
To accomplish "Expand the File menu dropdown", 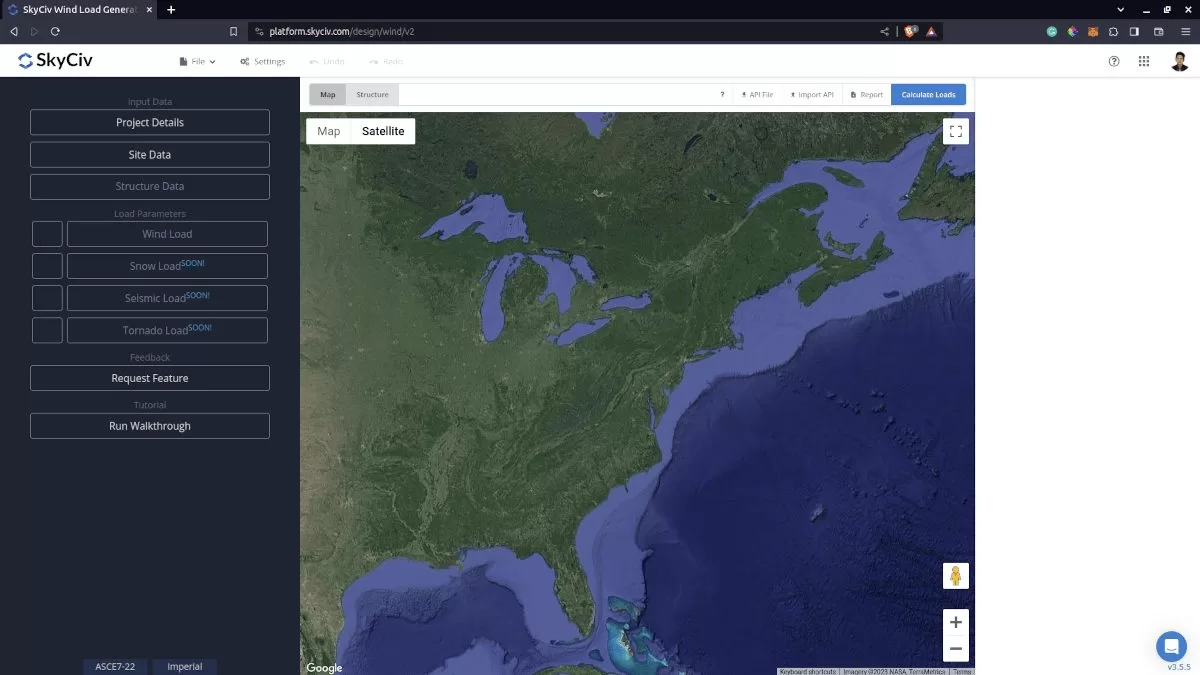I will (197, 61).
